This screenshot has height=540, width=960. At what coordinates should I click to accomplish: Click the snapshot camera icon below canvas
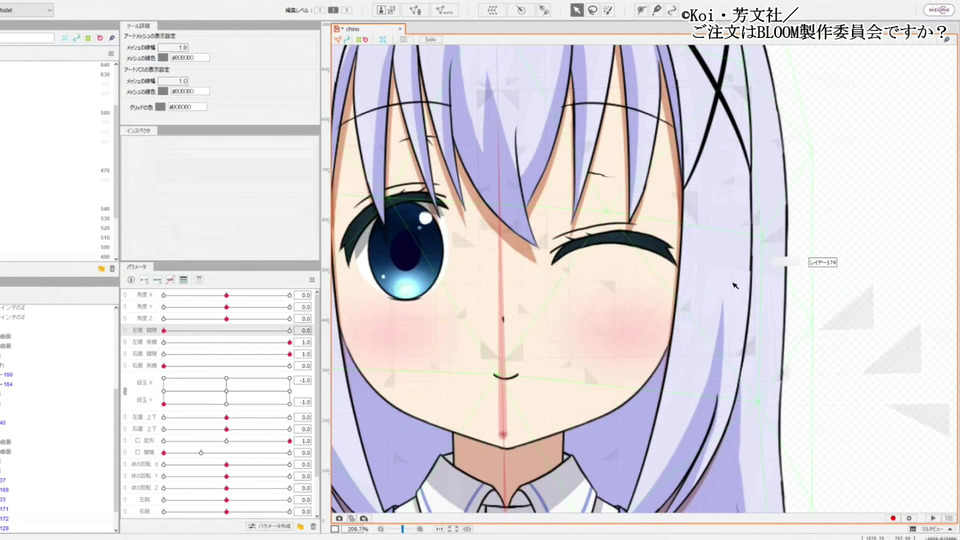pyautogui.click(x=339, y=518)
